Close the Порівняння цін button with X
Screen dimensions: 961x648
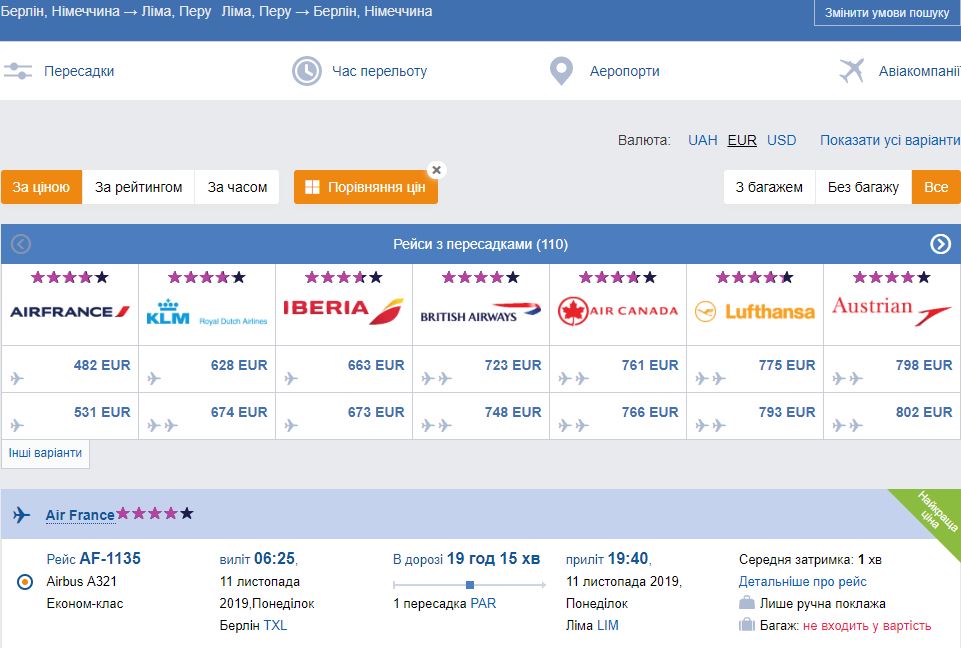click(x=436, y=170)
